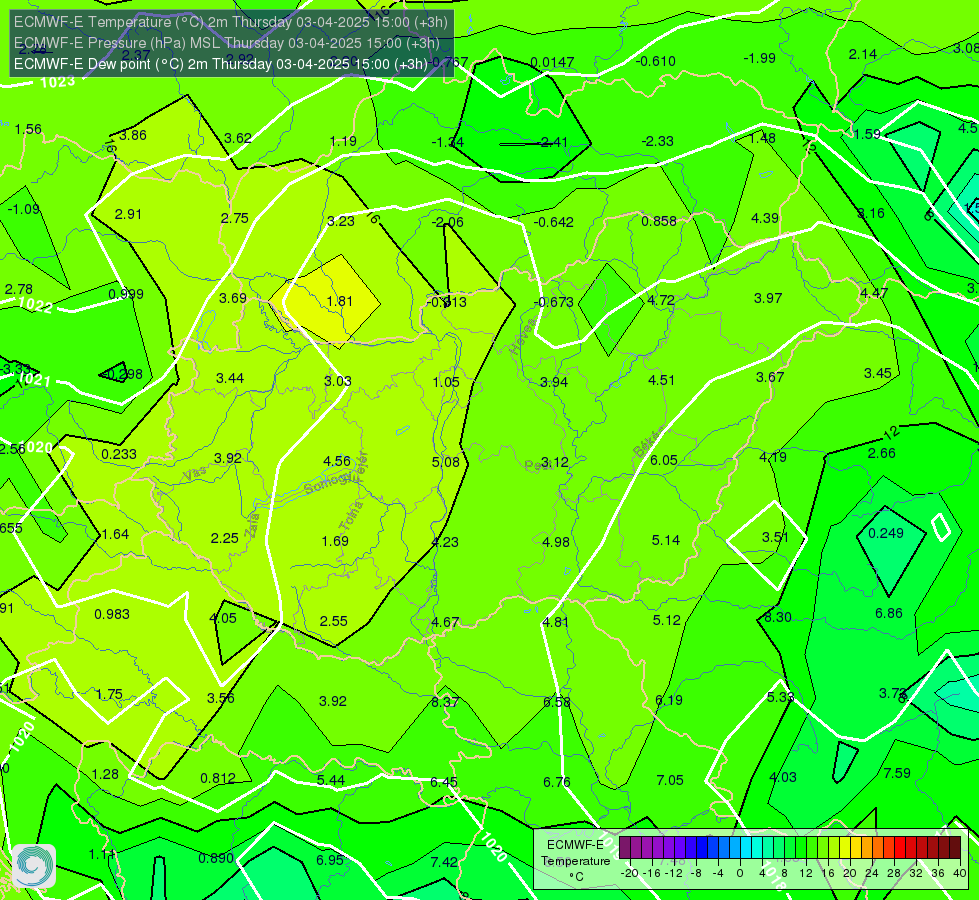The image size is (979, 900).
Task: Click the dew point value 8.37
Action: 445,703
